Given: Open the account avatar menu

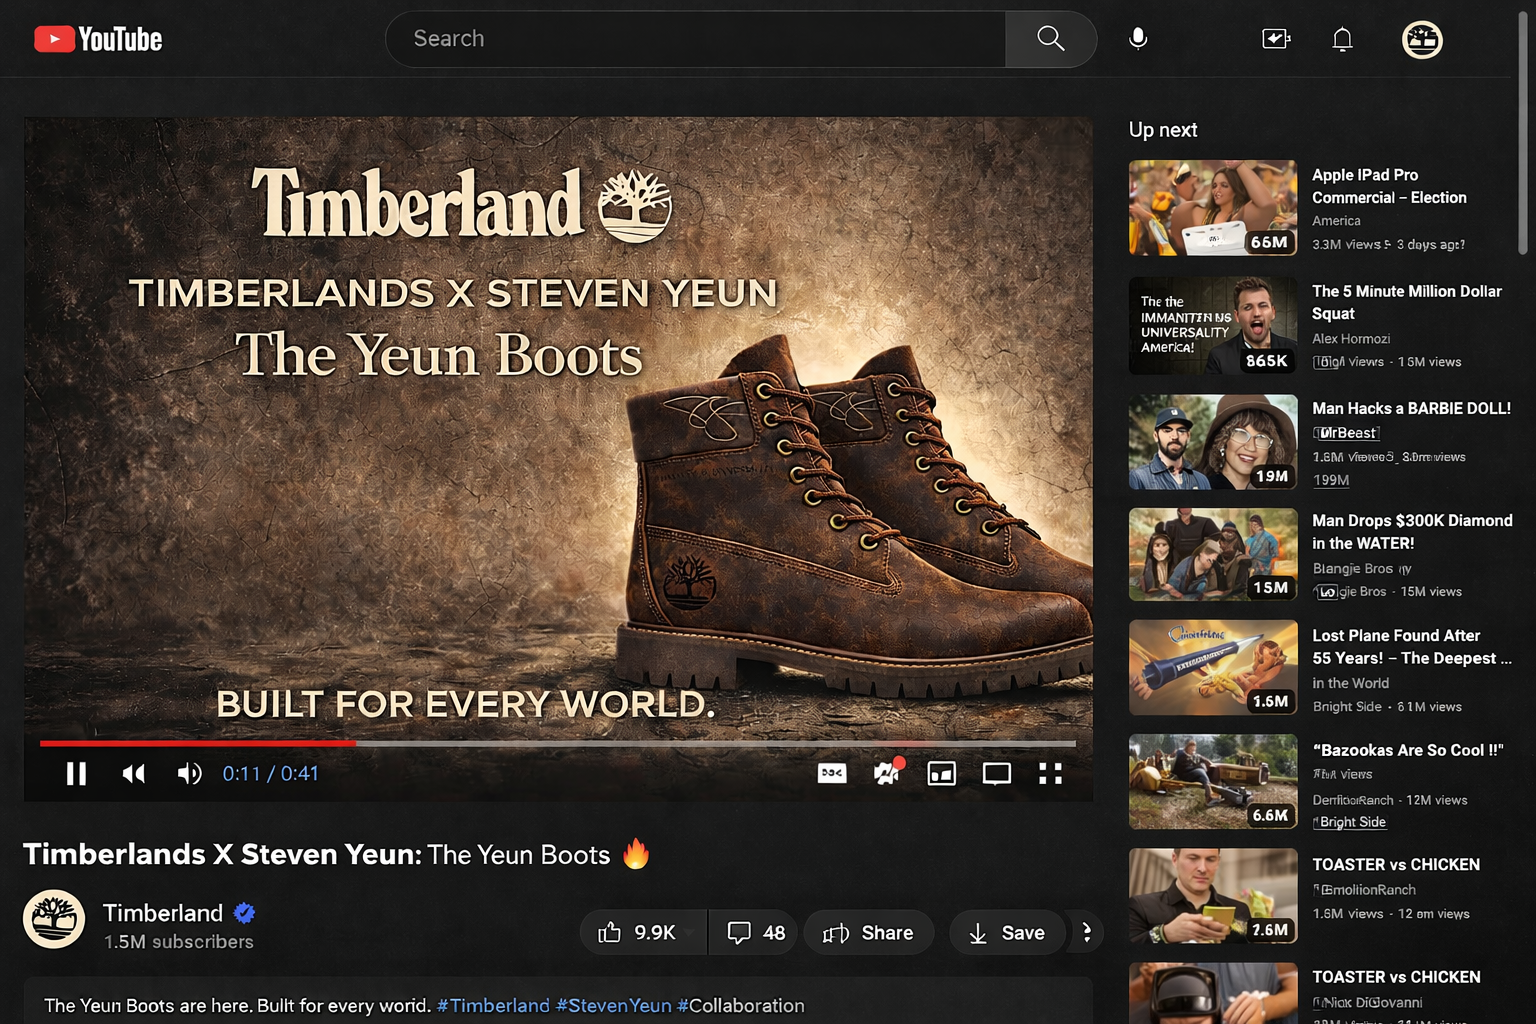Looking at the screenshot, I should [1422, 39].
